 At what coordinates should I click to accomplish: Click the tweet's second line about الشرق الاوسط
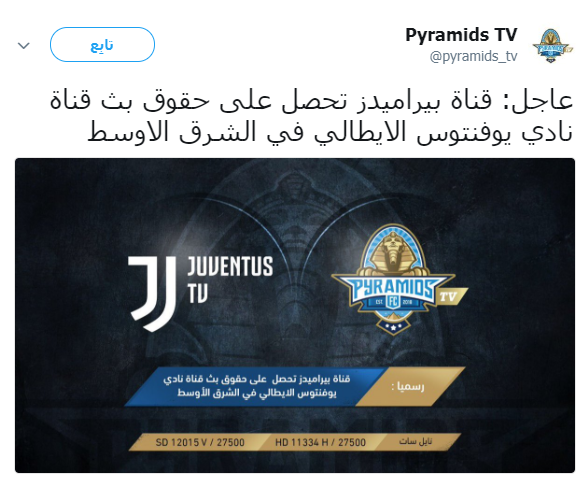pyautogui.click(x=330, y=133)
